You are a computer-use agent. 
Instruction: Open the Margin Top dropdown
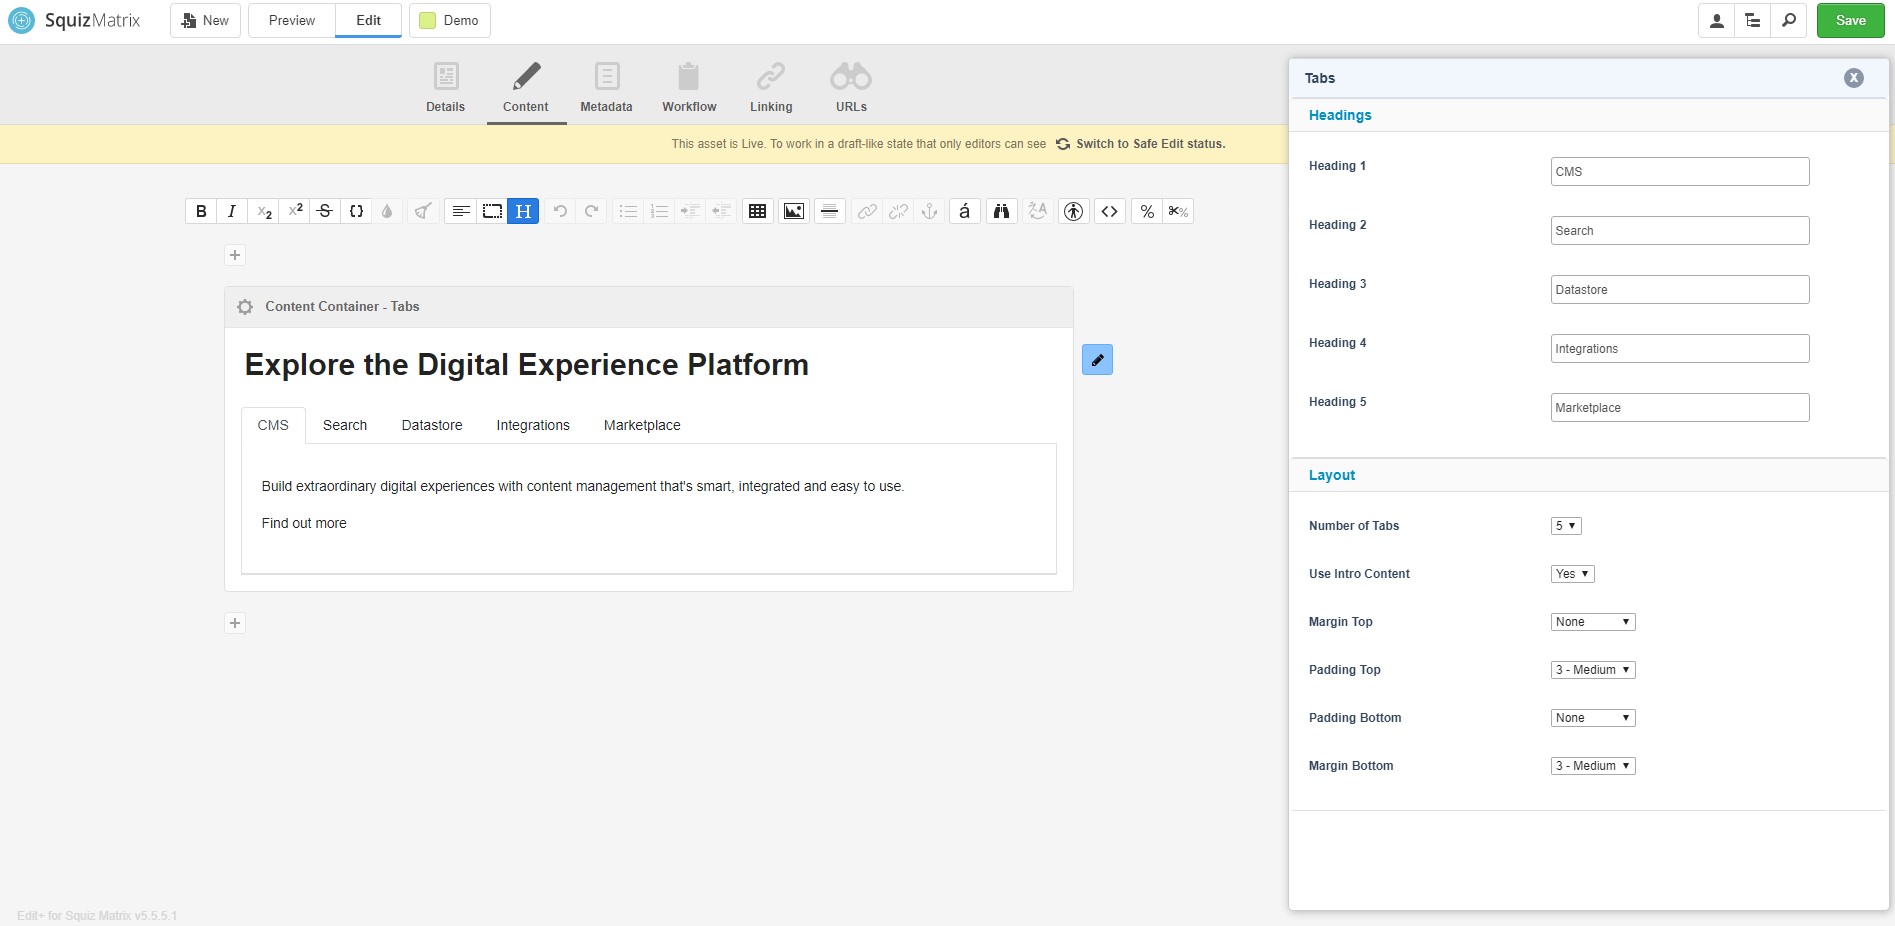pyautogui.click(x=1593, y=622)
